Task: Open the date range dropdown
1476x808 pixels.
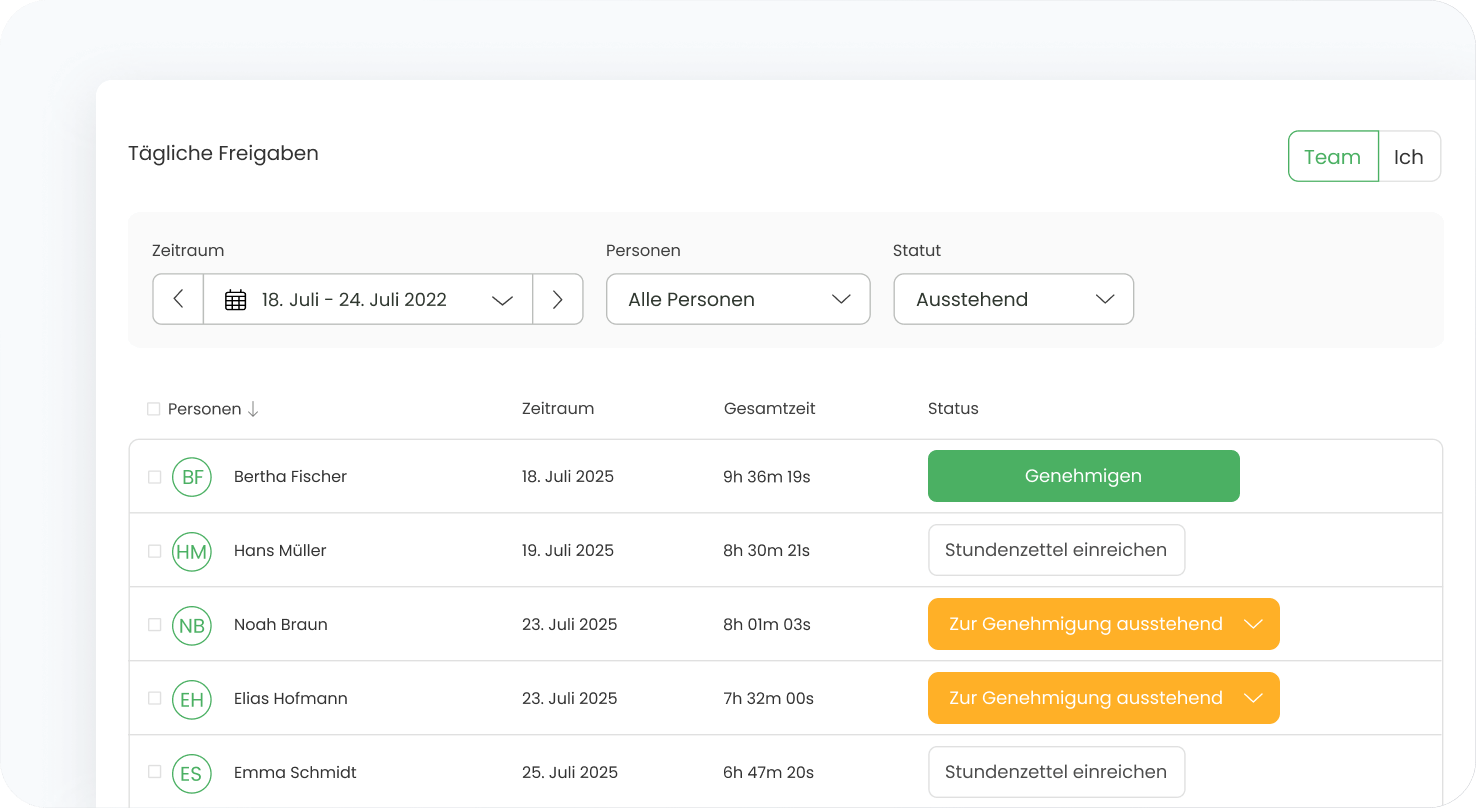Action: coord(368,299)
